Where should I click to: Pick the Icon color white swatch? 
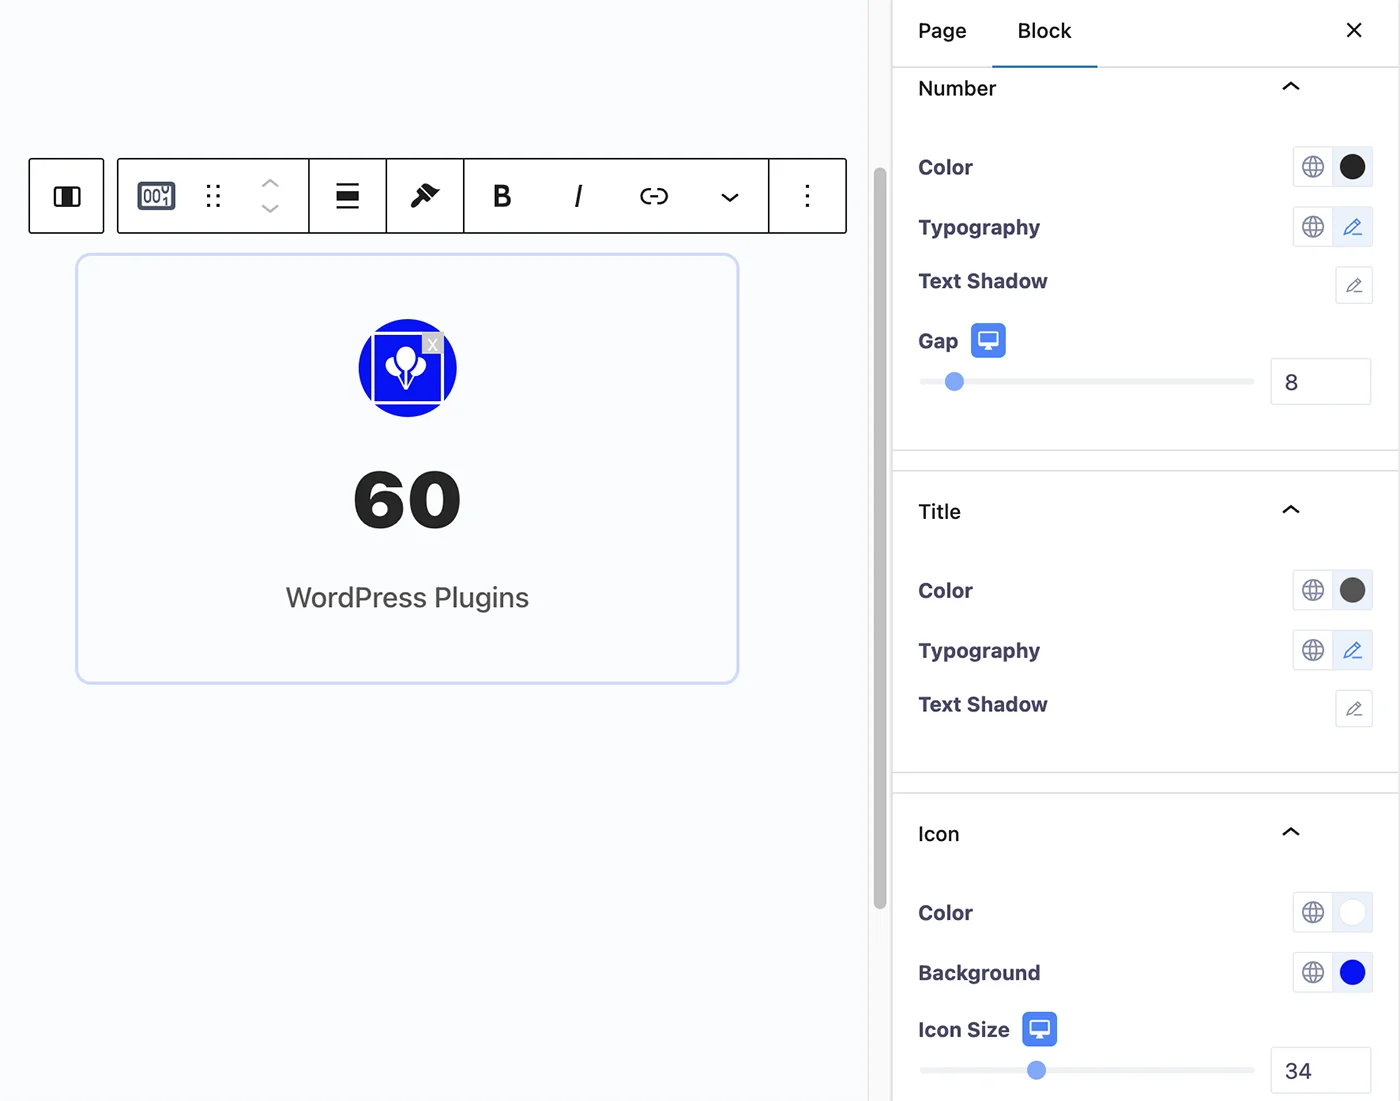[1352, 912]
